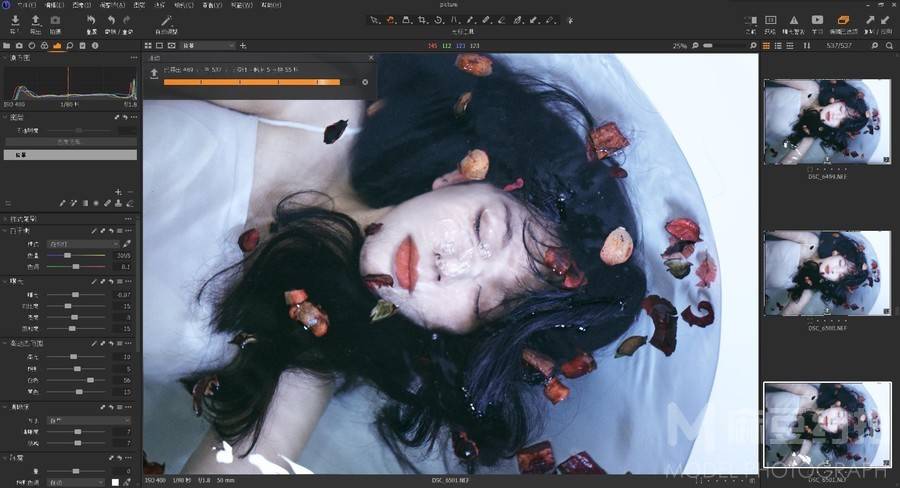The height and width of the screenshot is (488, 900).
Task: Open the Details magnifier tool tab
Action: [x=69, y=45]
